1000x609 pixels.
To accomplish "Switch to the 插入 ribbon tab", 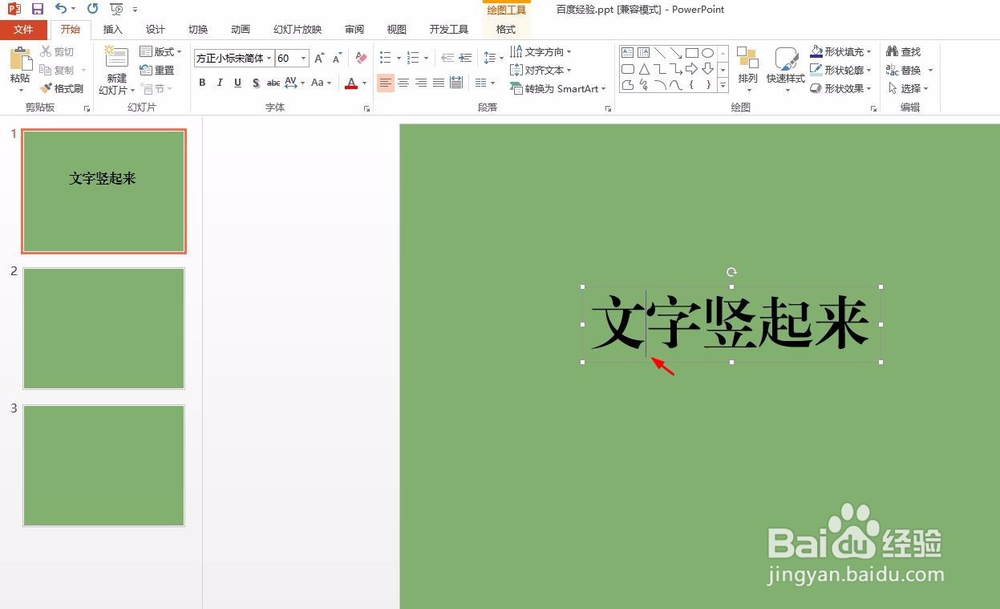I will pyautogui.click(x=112, y=29).
